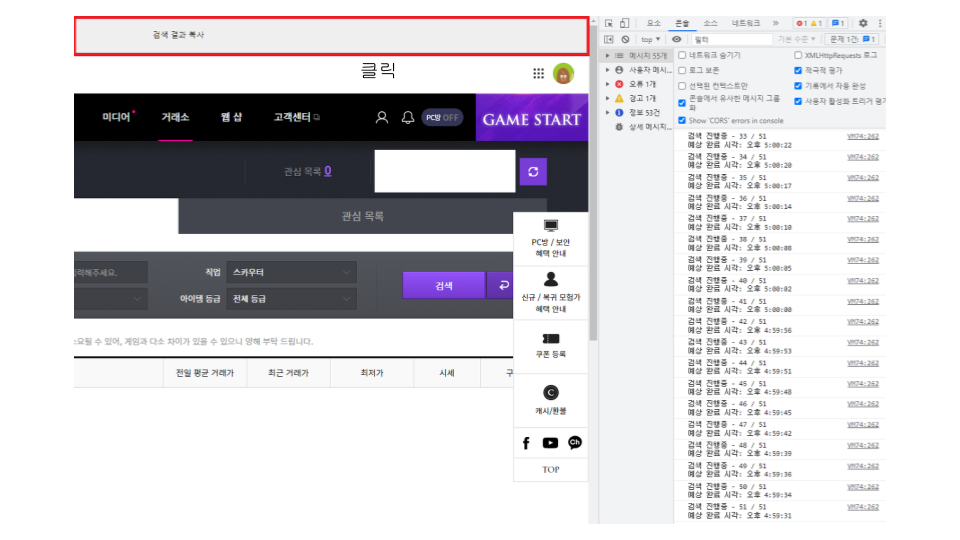Open the 미디어 nav menu
Viewport: 960px width, 540px height.
click(x=116, y=118)
